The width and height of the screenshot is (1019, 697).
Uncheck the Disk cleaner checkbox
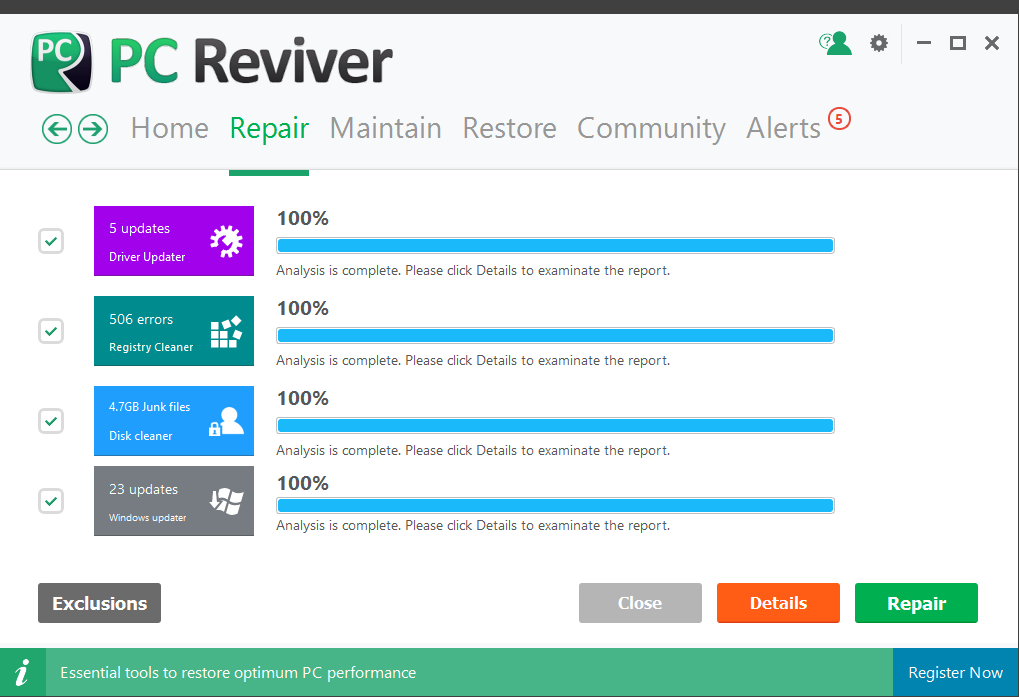coord(51,421)
